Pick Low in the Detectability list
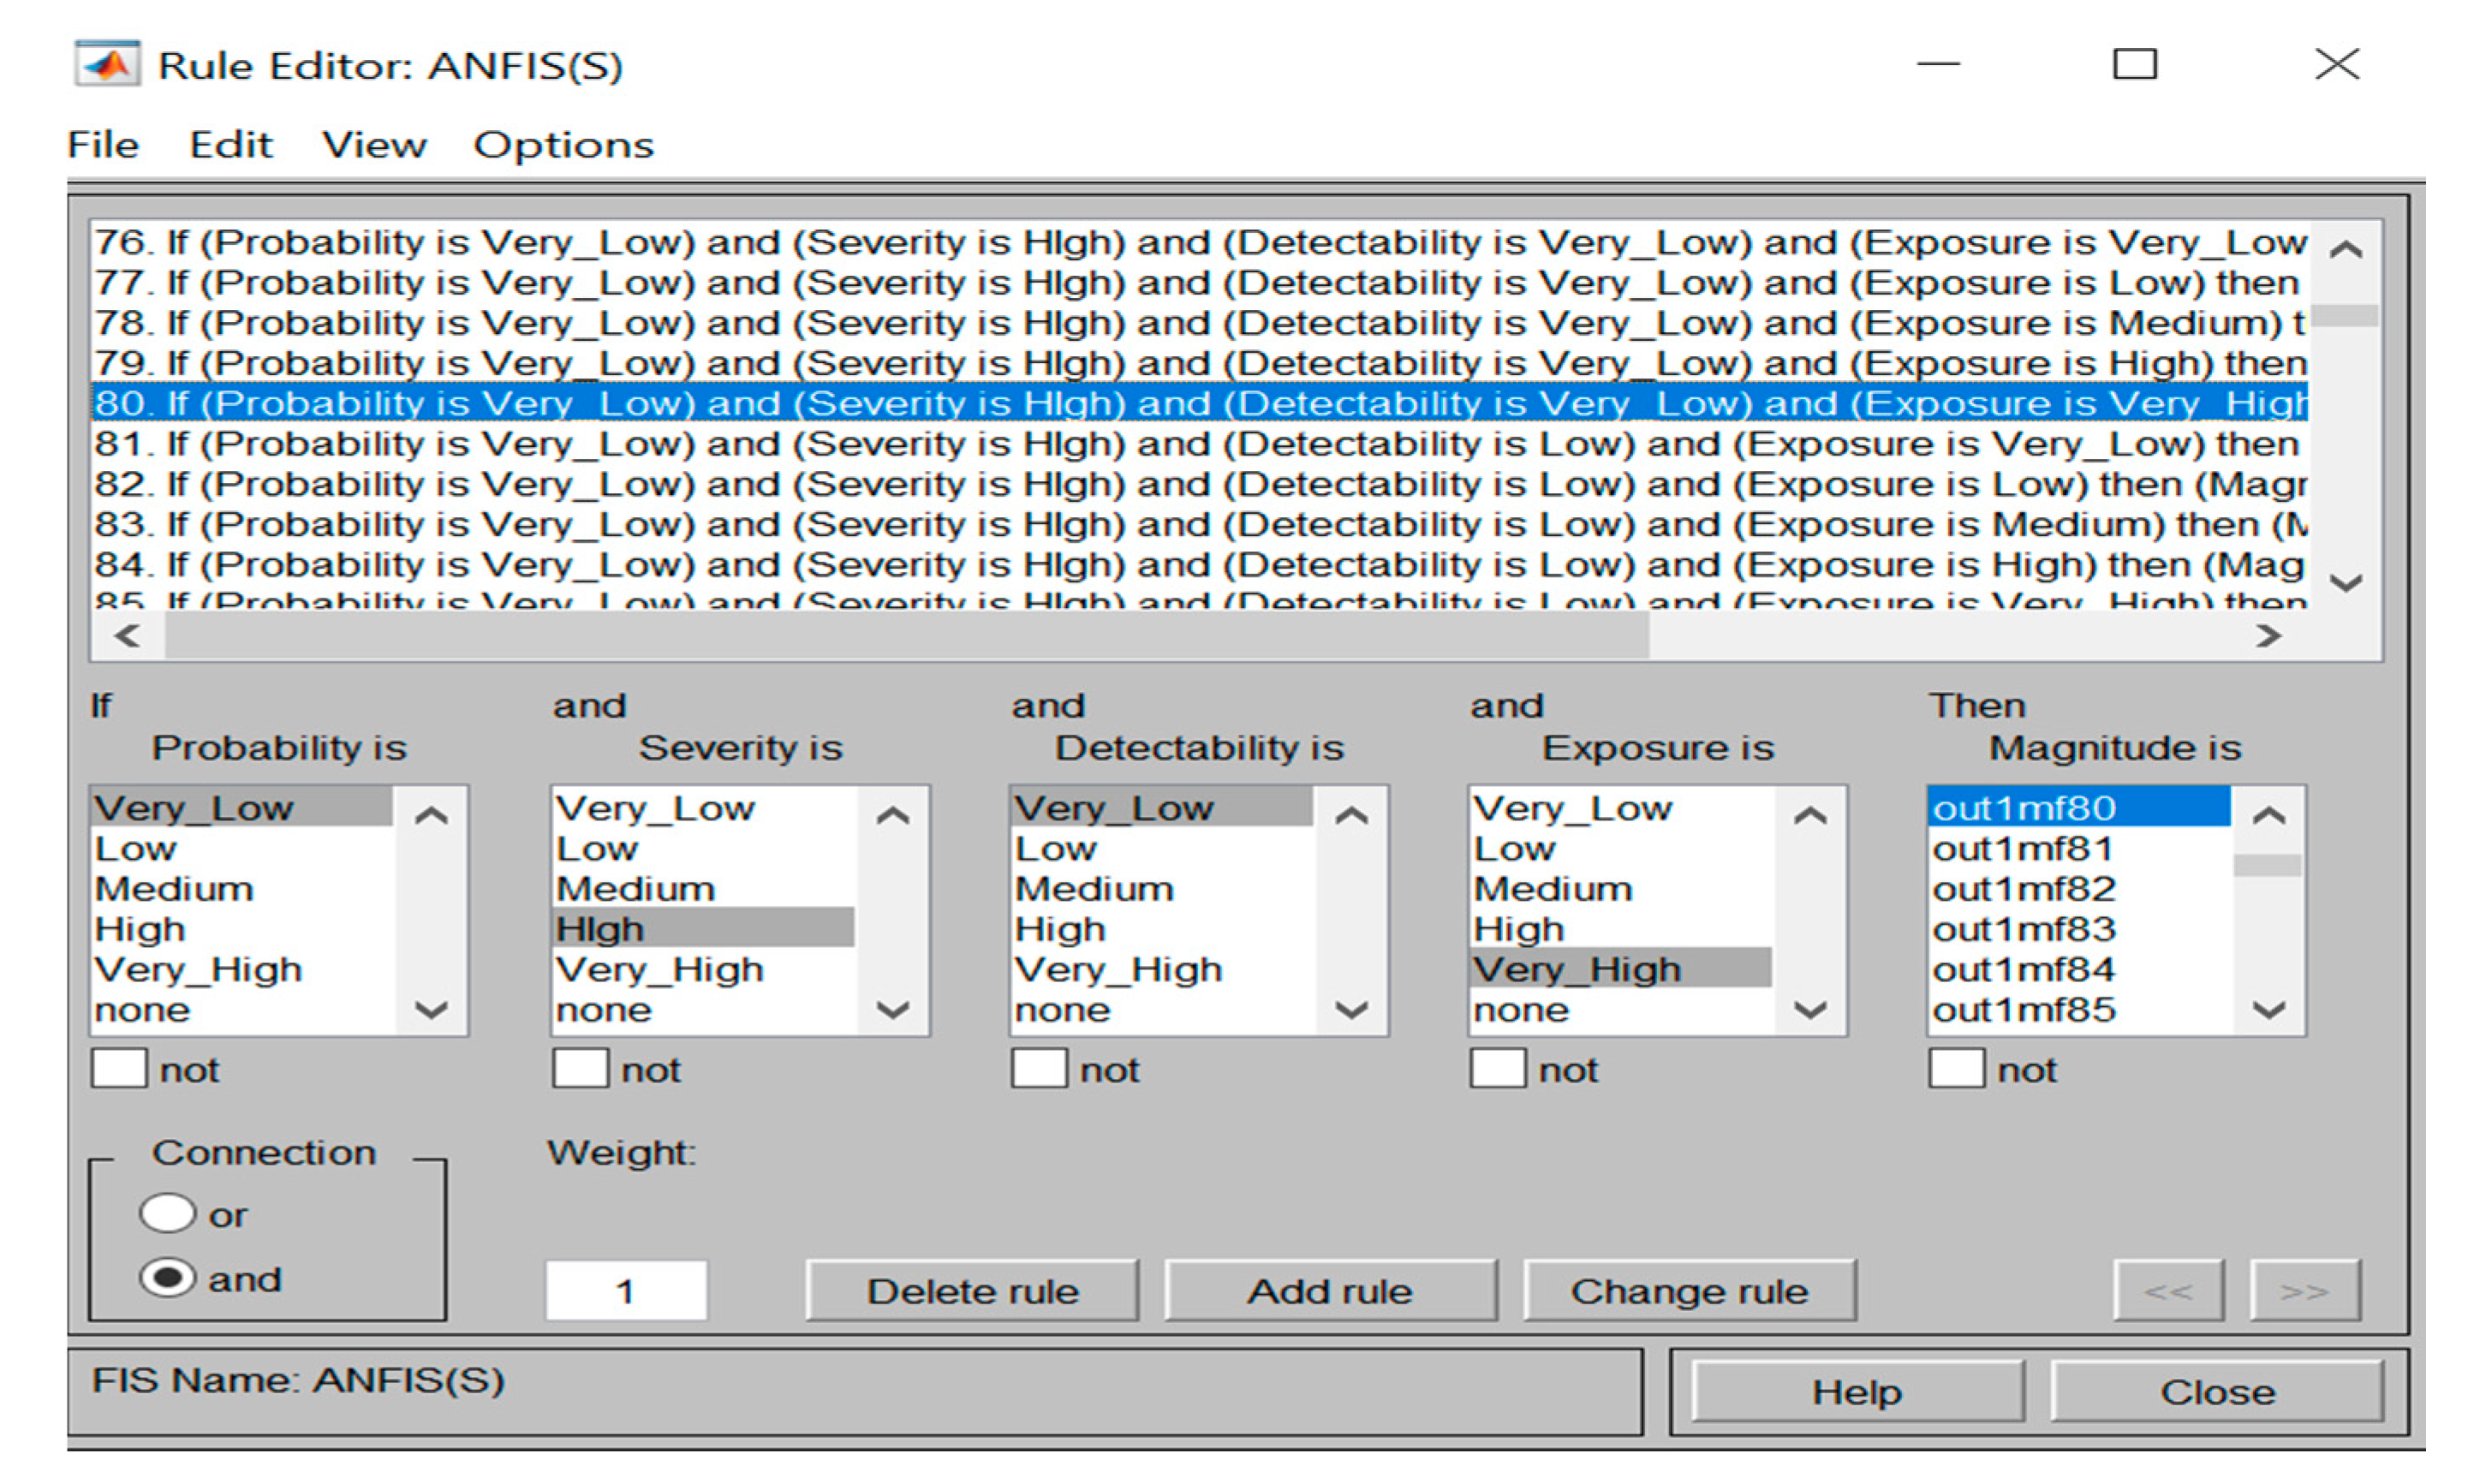2474x1484 pixels. [x=1055, y=849]
